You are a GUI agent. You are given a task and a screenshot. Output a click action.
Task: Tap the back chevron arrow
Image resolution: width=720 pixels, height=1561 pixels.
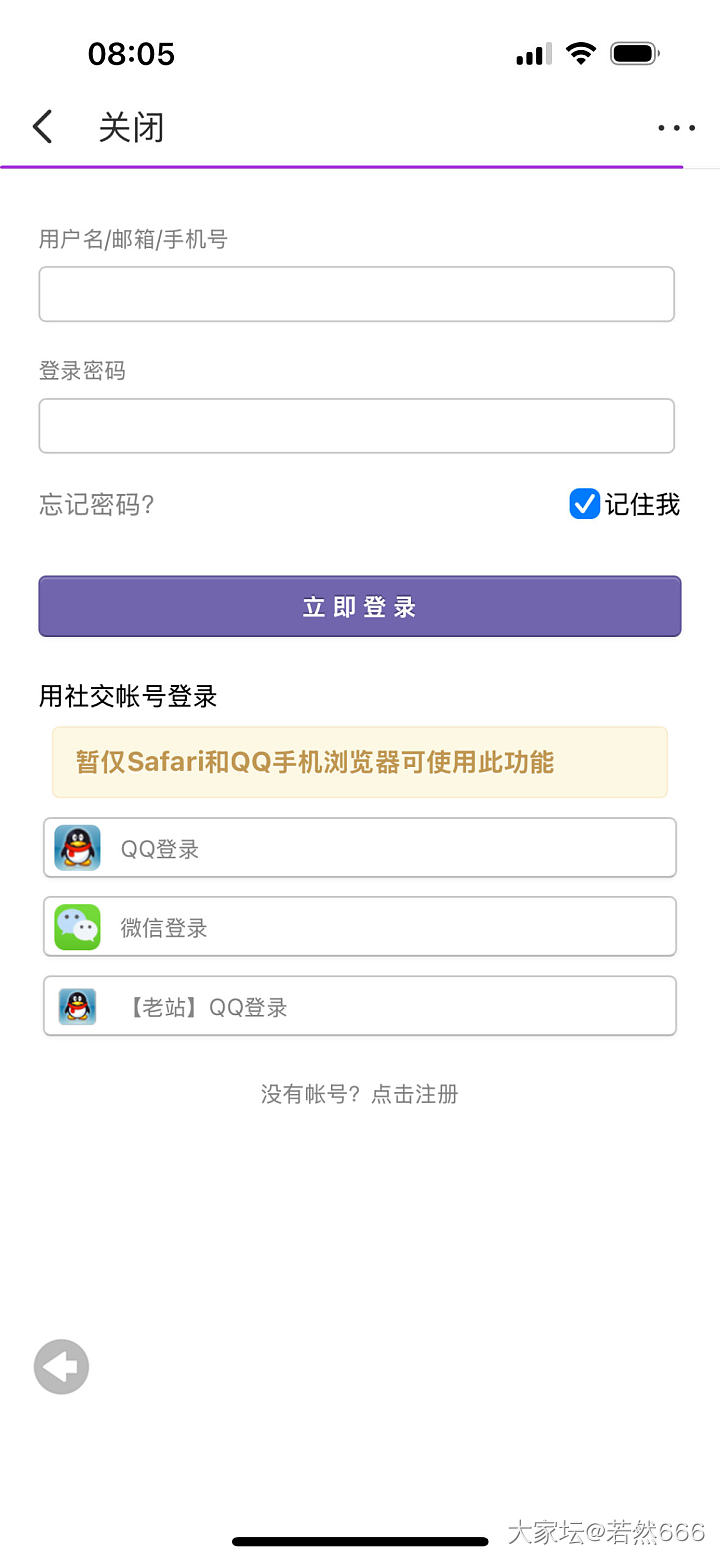pos(42,127)
